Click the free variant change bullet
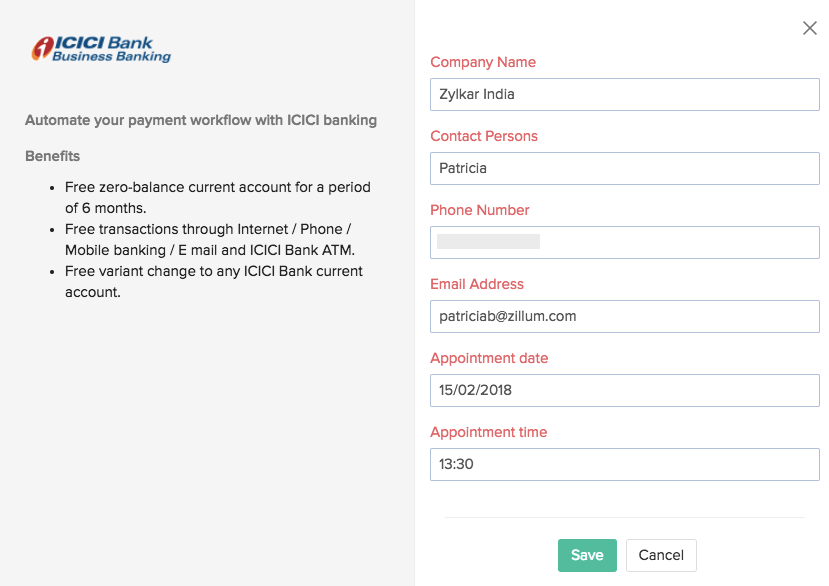 click(x=213, y=281)
